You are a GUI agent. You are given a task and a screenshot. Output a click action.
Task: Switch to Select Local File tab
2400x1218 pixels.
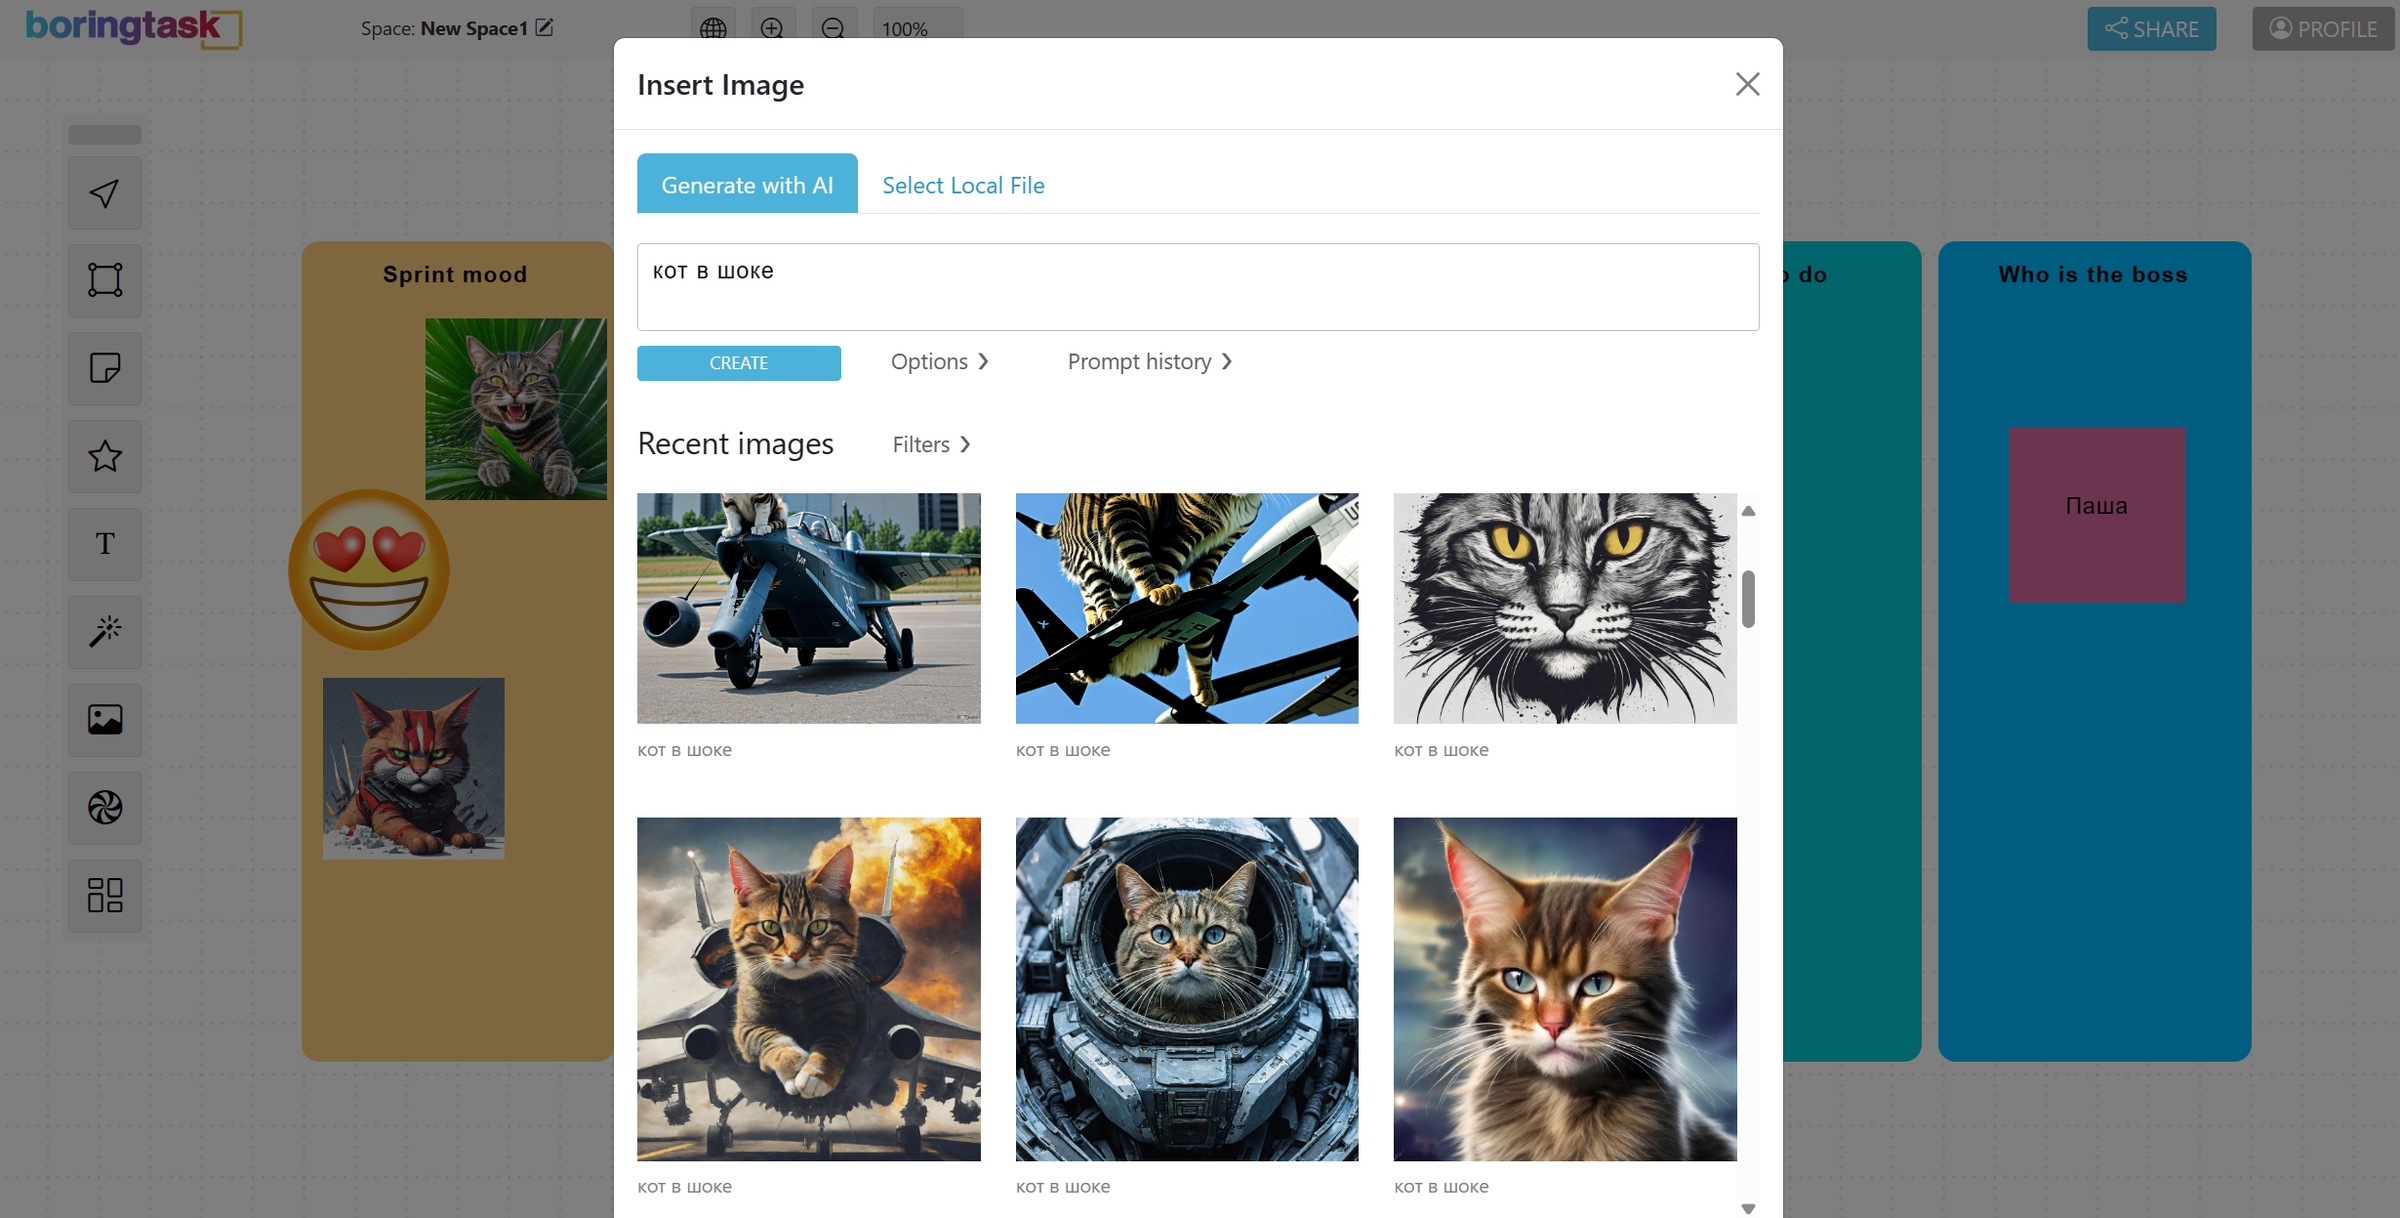click(x=962, y=185)
